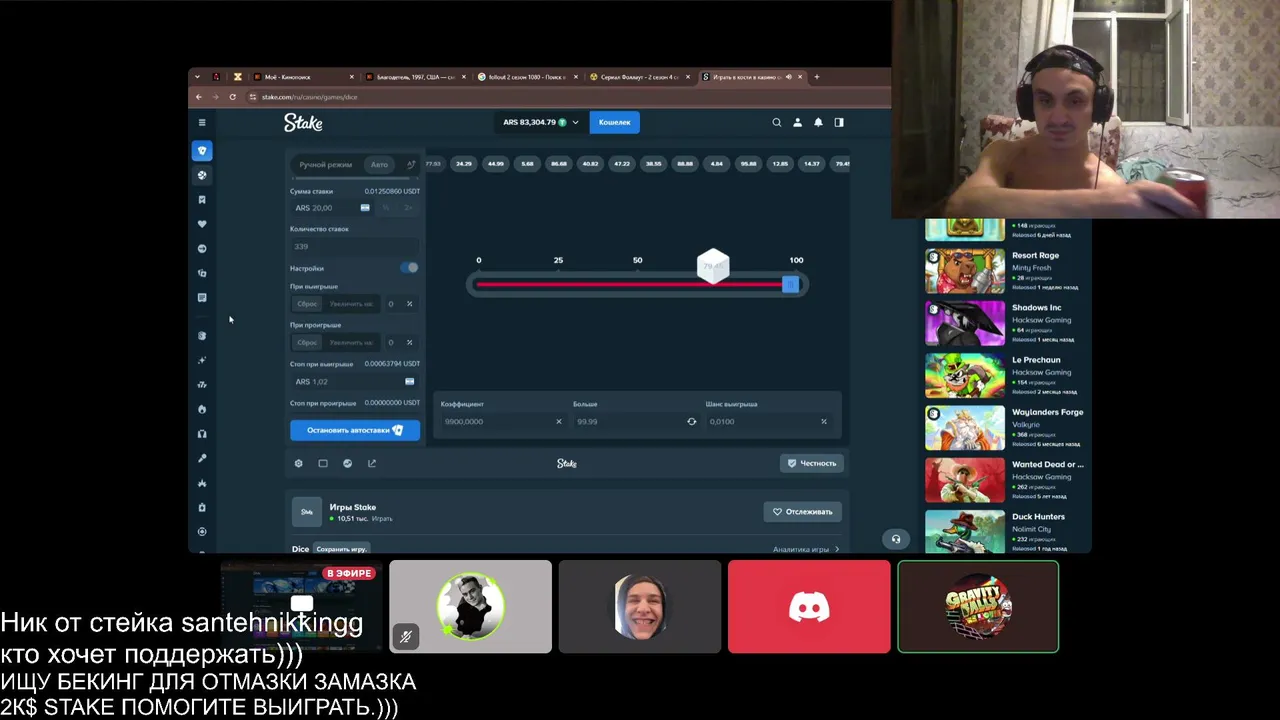Toggle theater mode rectangle icon

323,463
